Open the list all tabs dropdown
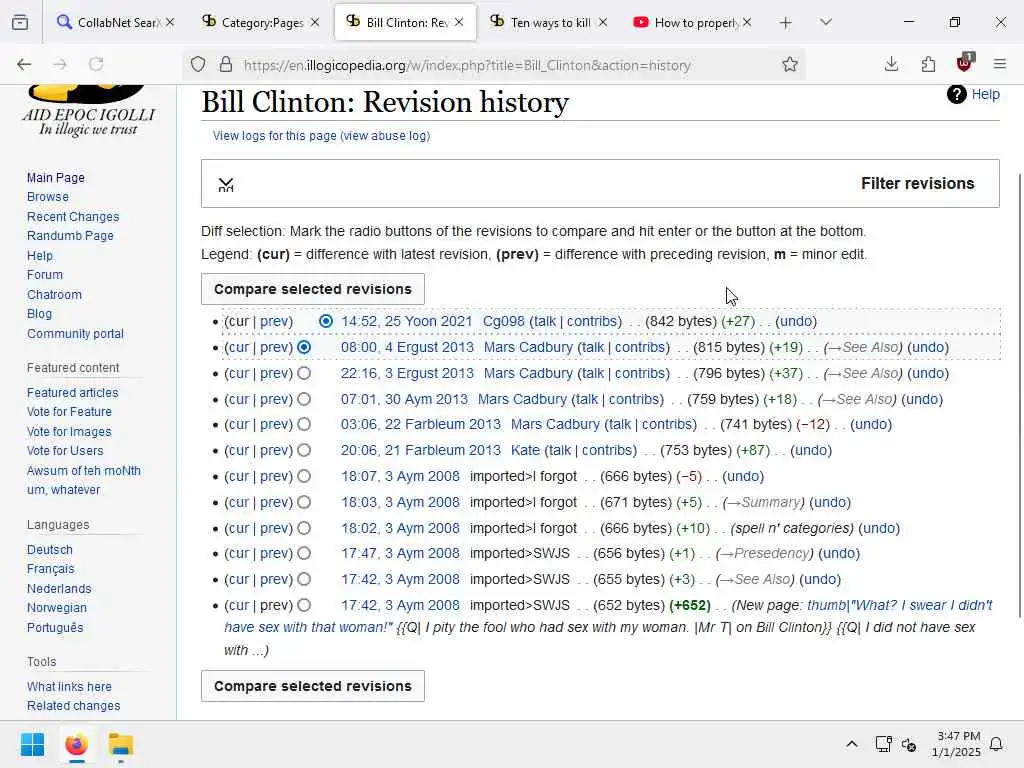 coord(826,23)
